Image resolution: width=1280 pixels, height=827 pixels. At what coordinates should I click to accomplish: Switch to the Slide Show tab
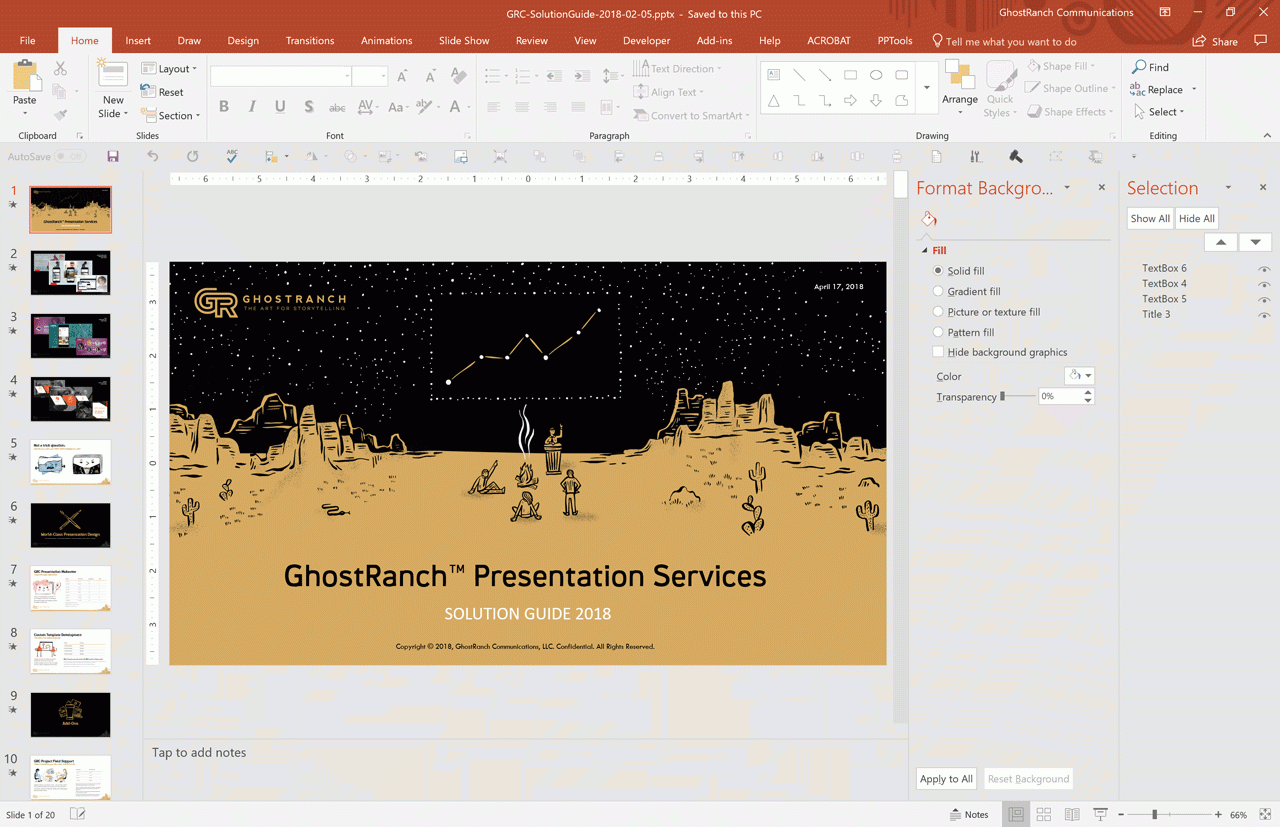(x=464, y=41)
